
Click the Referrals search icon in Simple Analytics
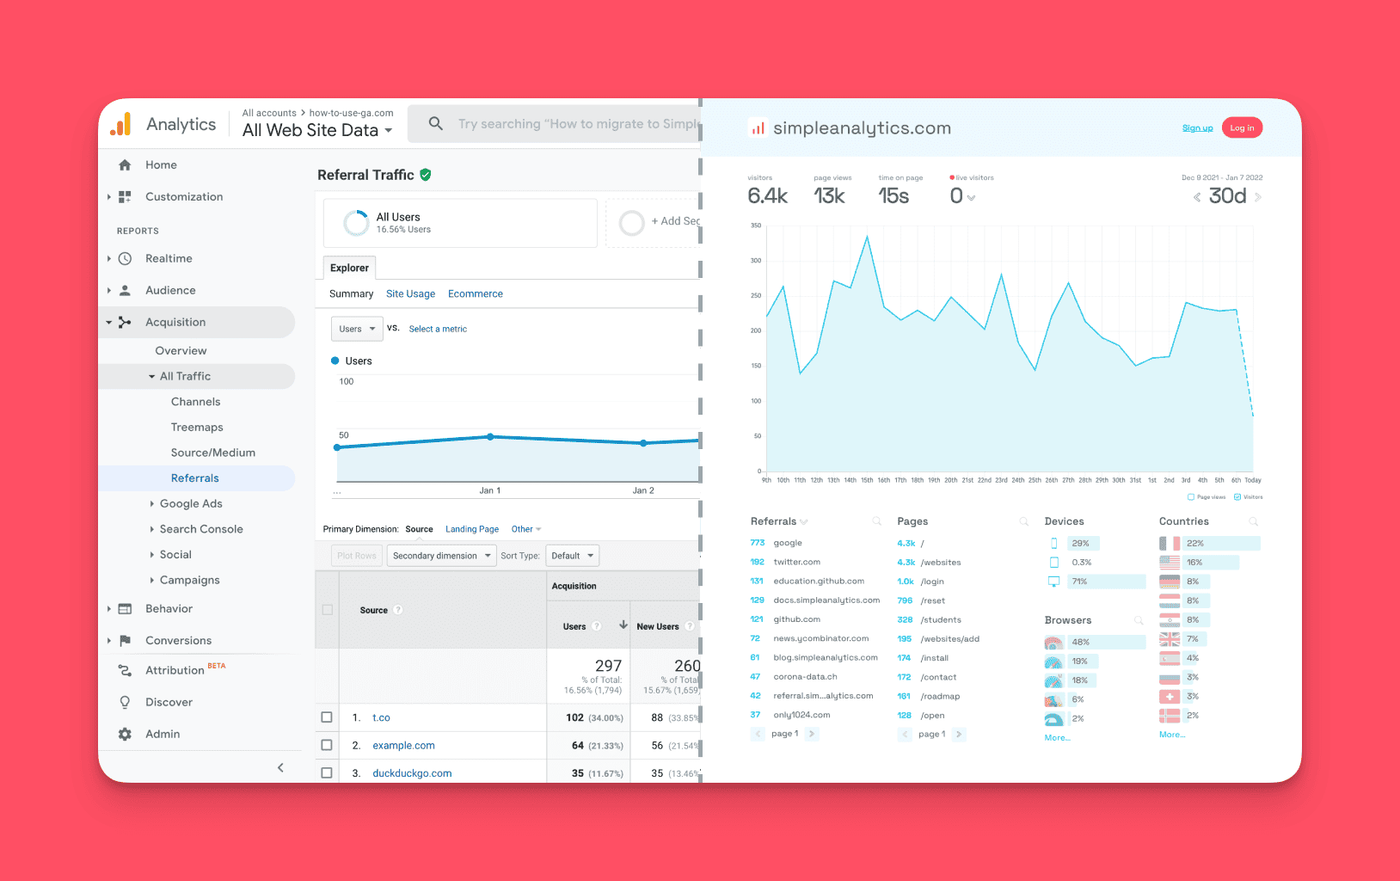click(x=876, y=522)
